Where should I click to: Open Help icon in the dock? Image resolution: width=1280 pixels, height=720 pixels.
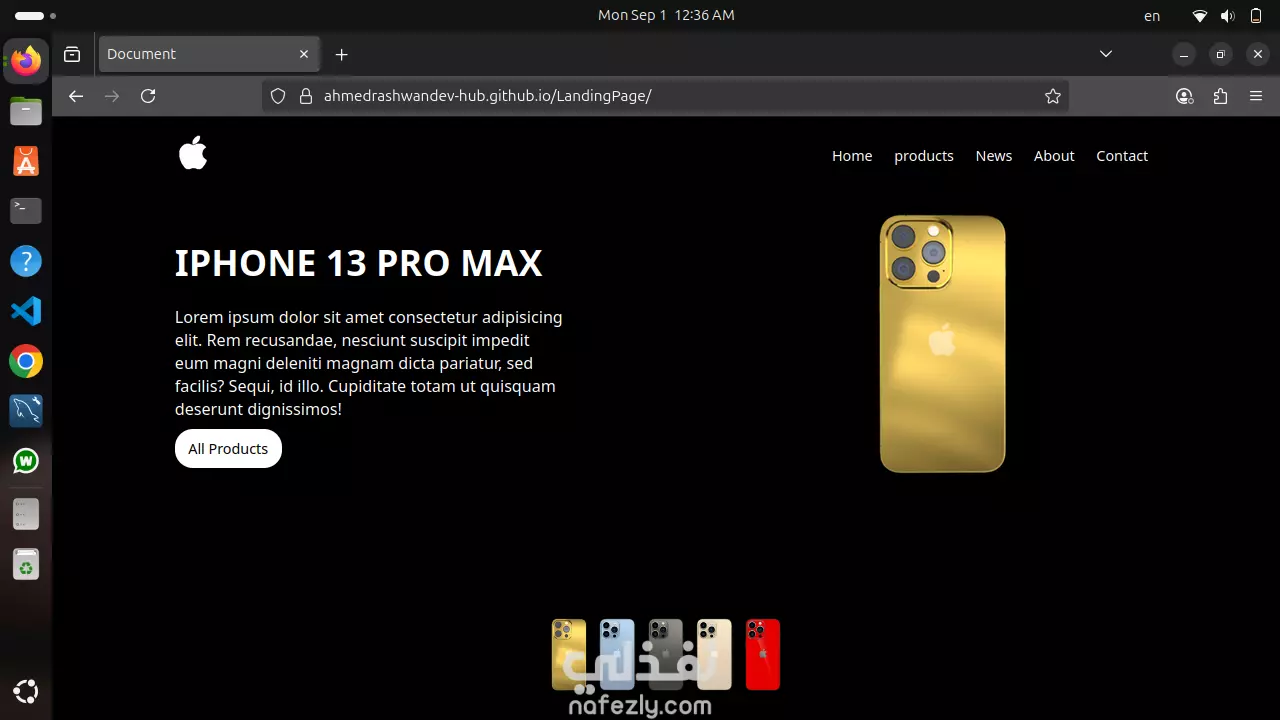(x=26, y=261)
